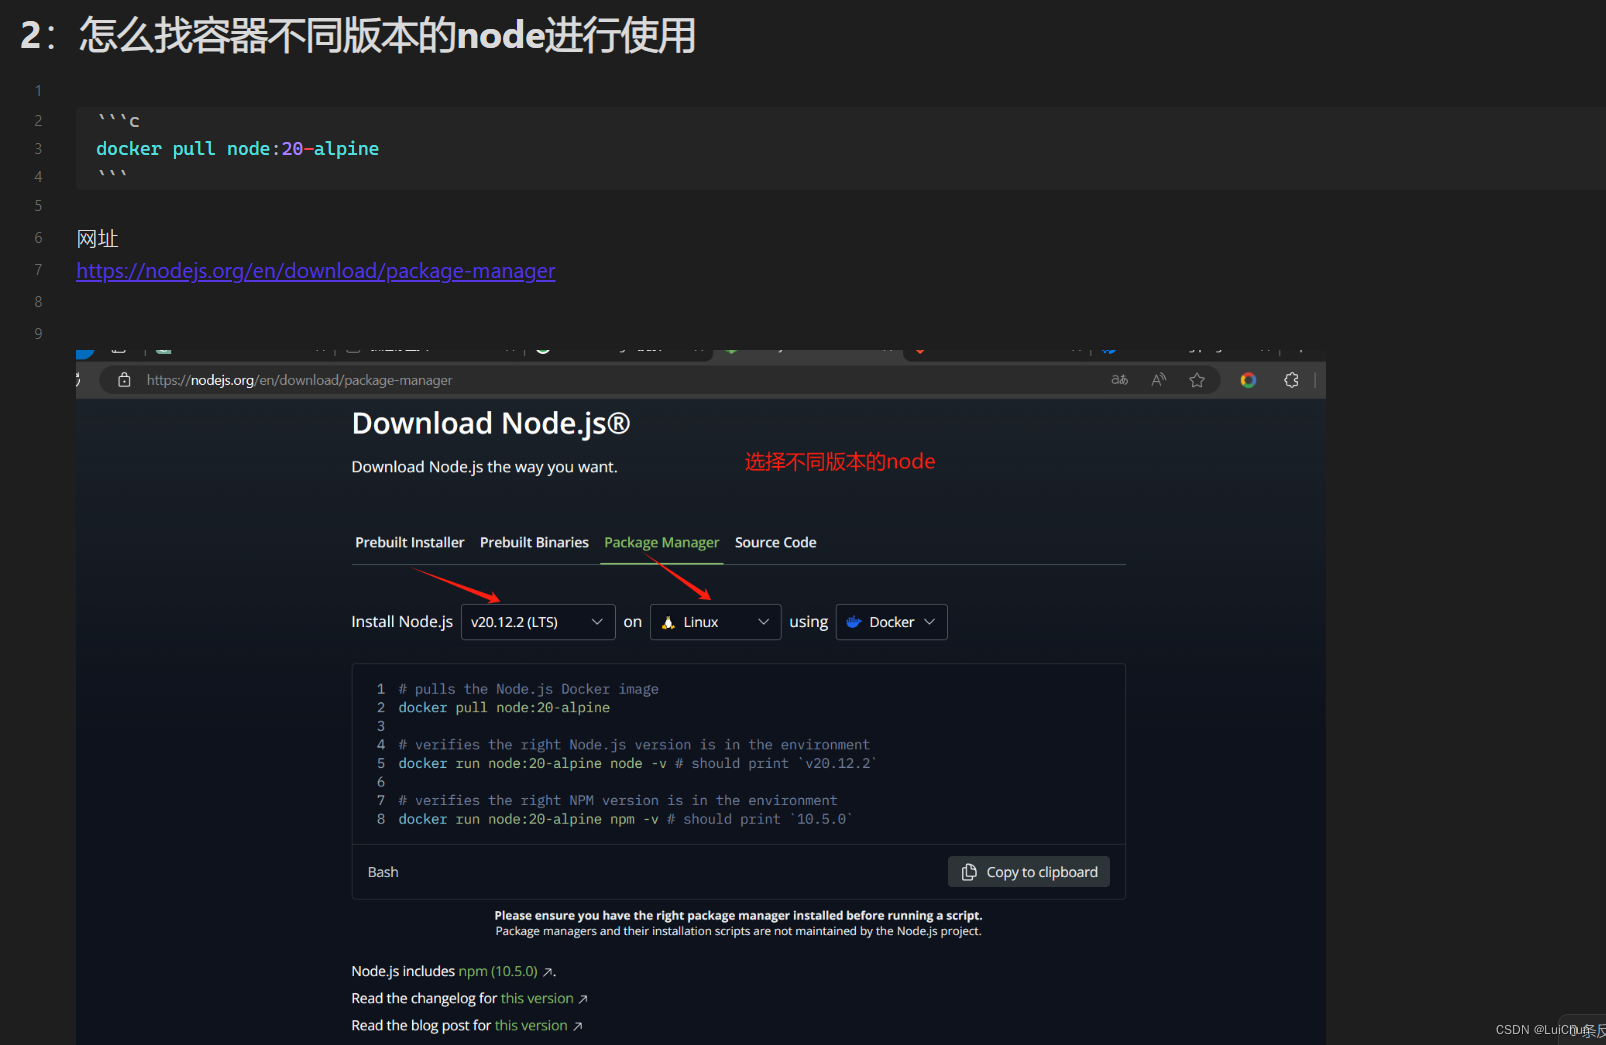This screenshot has height=1045, width=1606.
Task: Open the npm (10.5.0) link
Action: click(x=498, y=971)
